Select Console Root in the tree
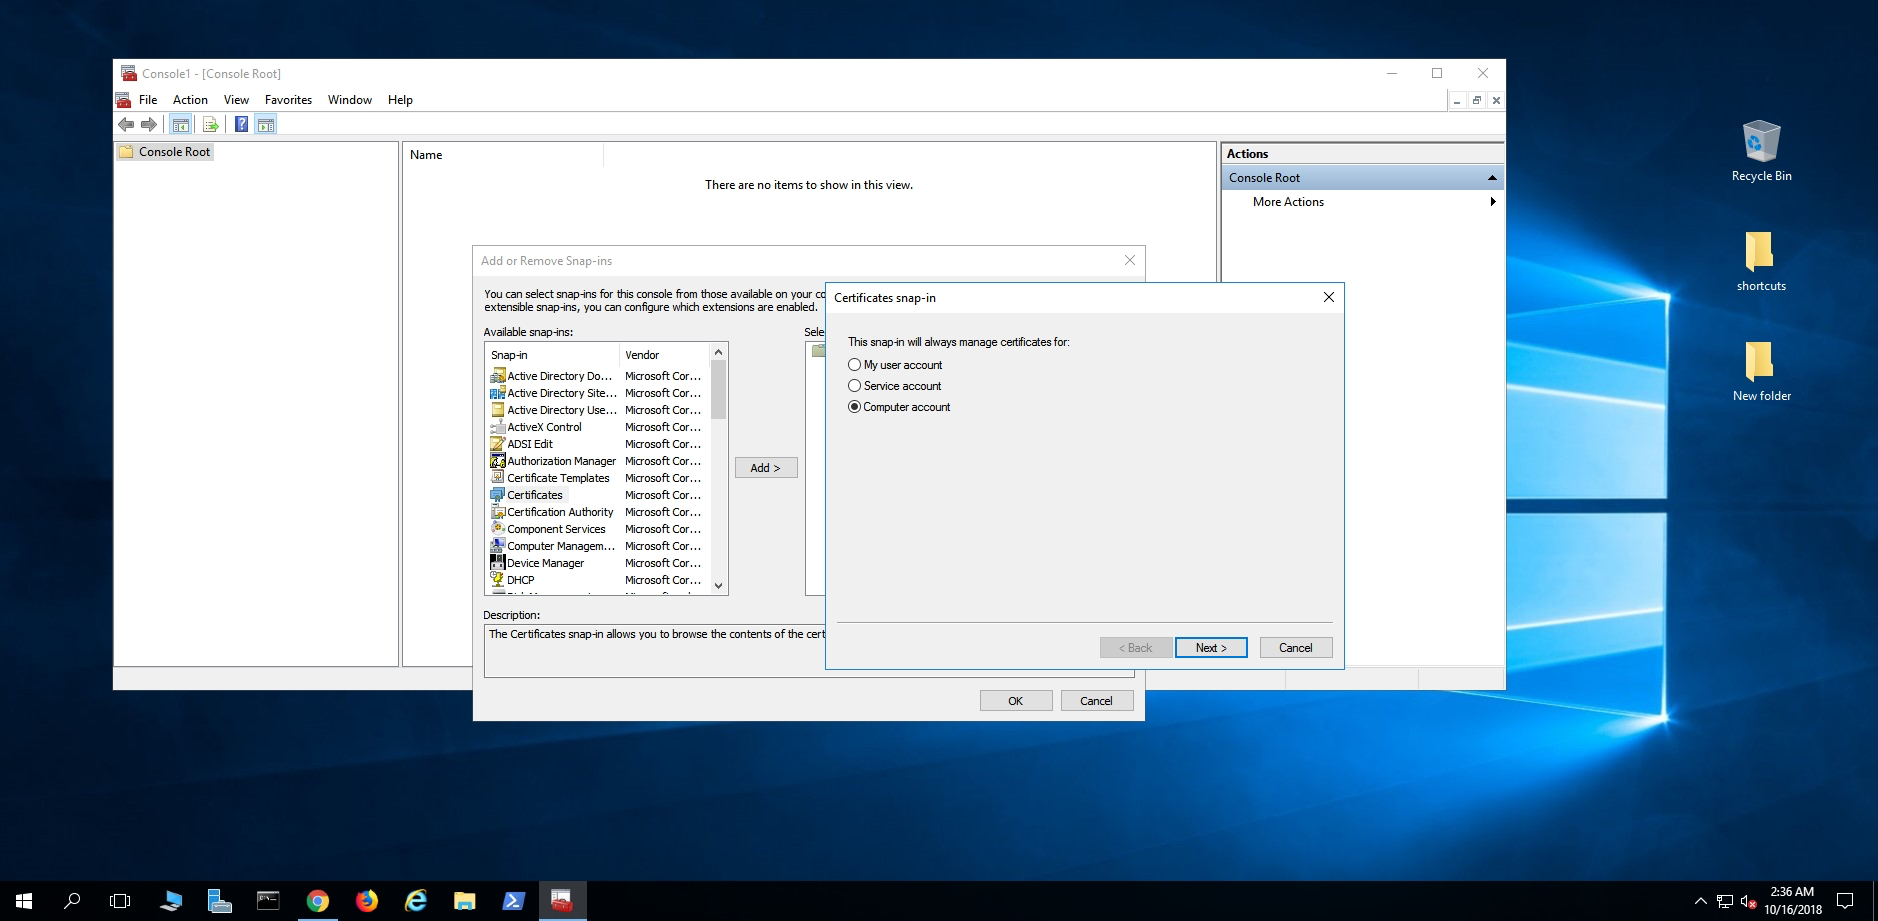 pyautogui.click(x=165, y=152)
